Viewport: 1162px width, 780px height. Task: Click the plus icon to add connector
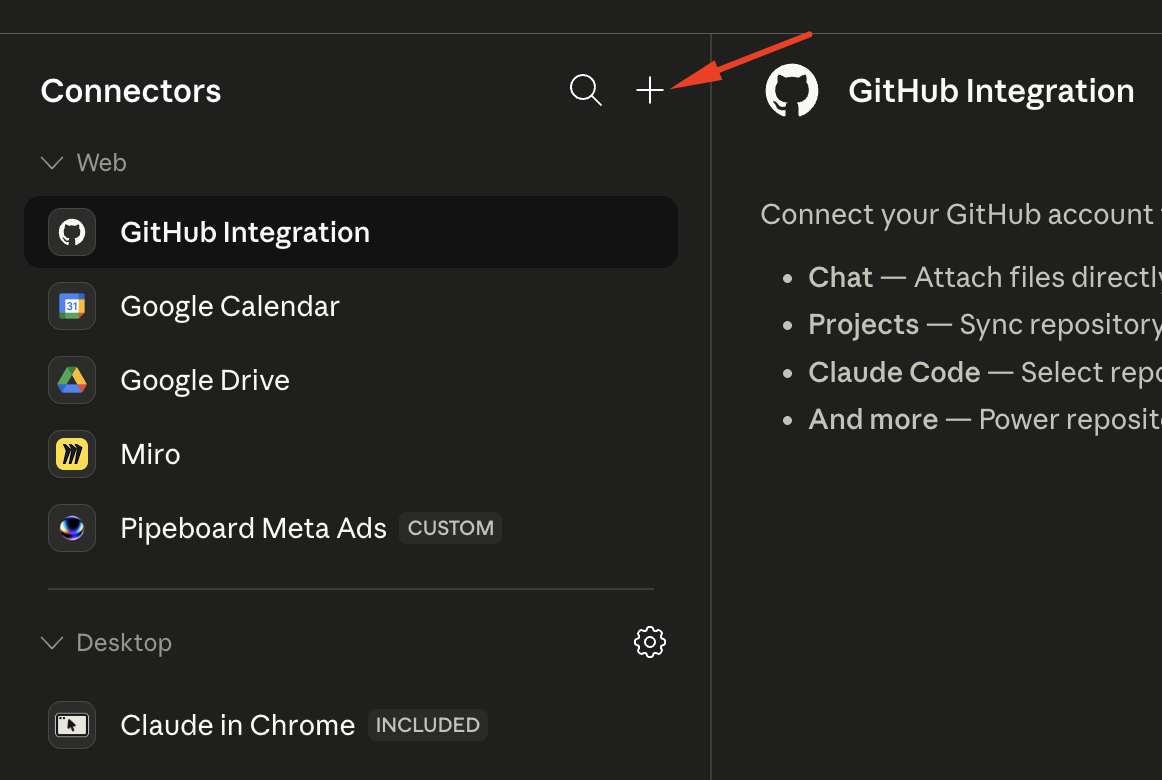click(x=650, y=90)
